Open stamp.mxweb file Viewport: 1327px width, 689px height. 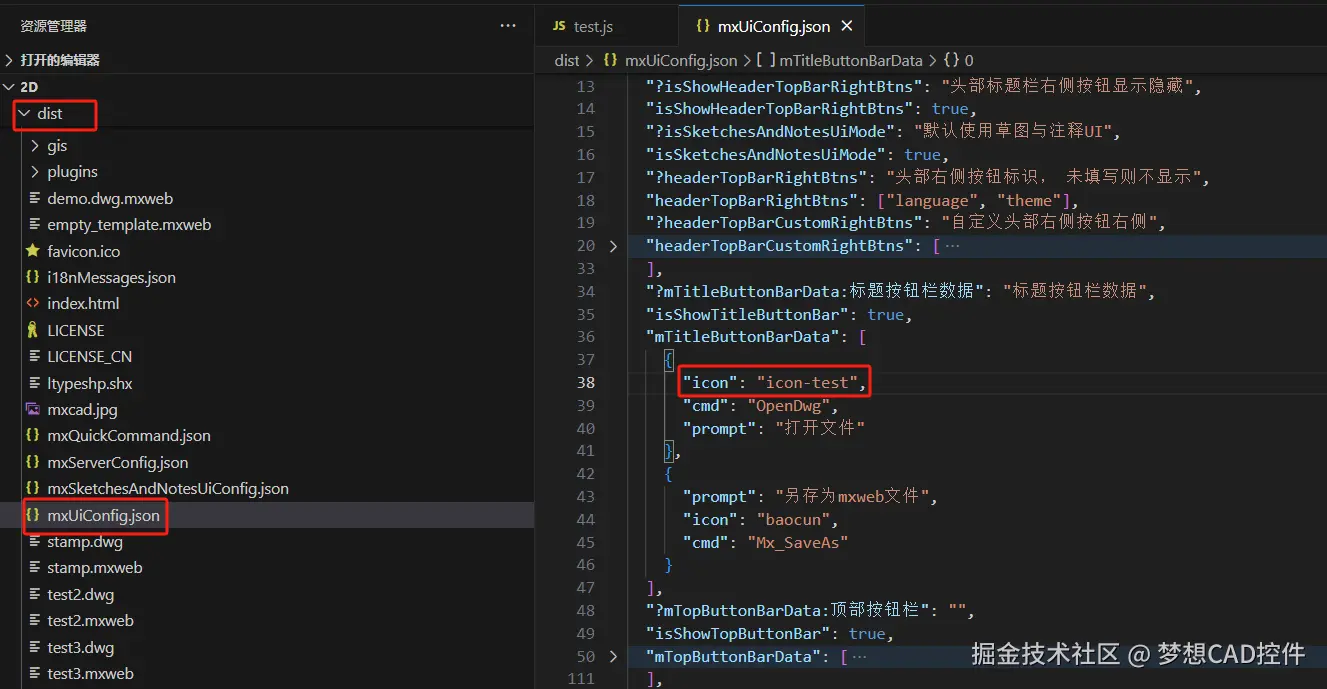[95, 568]
